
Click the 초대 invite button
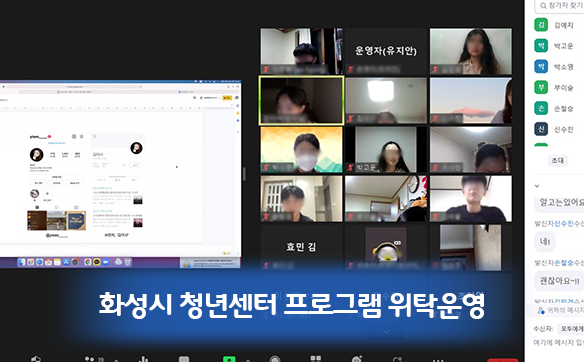point(558,161)
